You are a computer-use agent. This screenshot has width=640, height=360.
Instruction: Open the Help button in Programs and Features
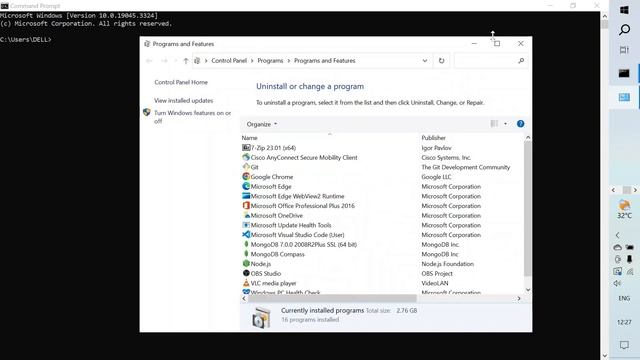pos(520,124)
